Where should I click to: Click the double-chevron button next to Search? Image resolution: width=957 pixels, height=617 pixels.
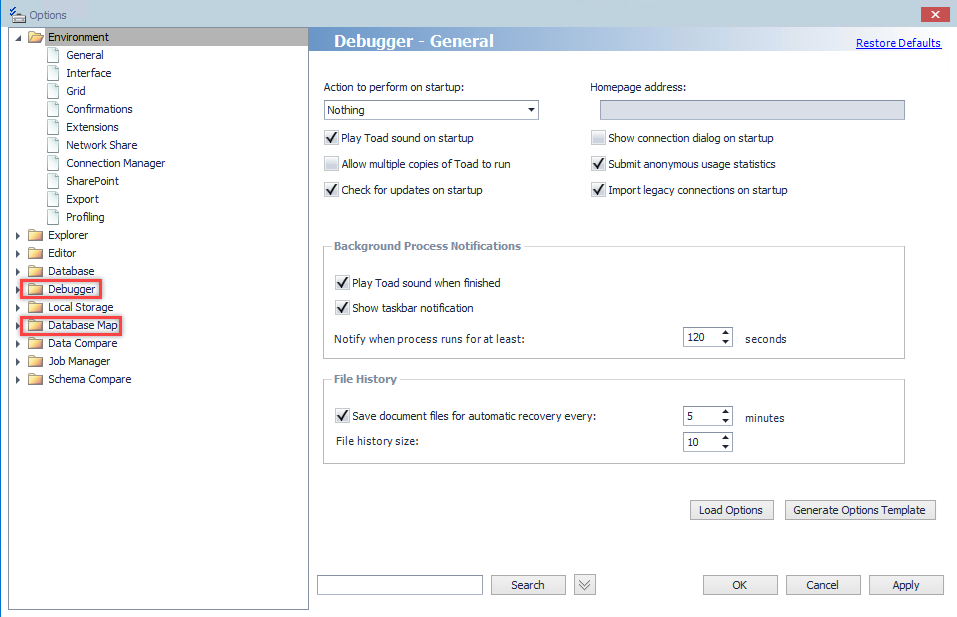point(585,585)
